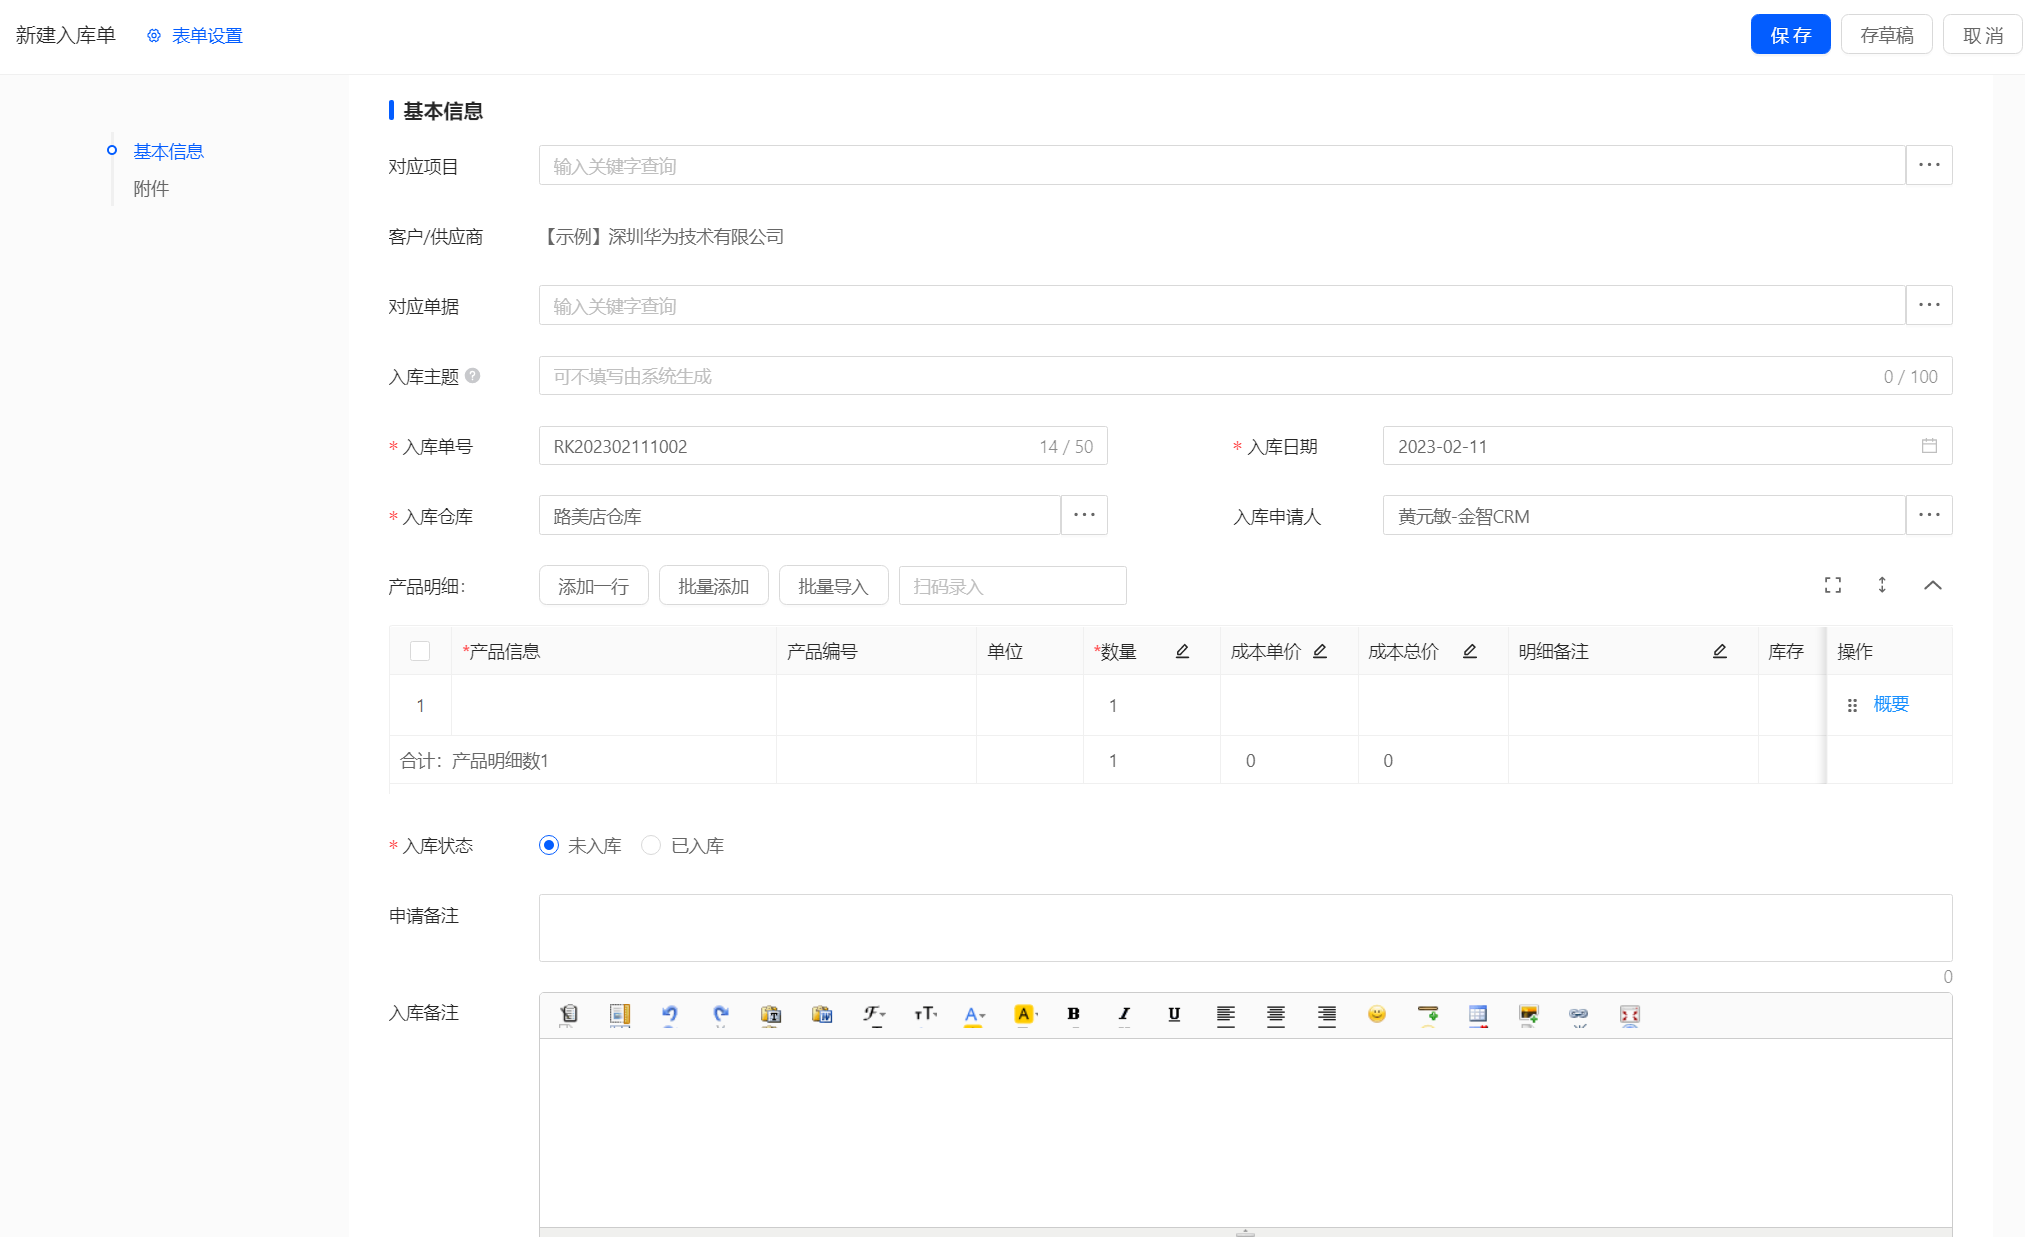Select the 已入库 radio option
The width and height of the screenshot is (2025, 1237).
pos(651,845)
